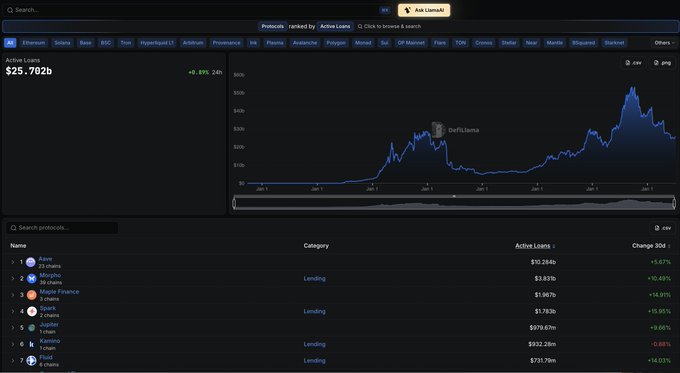Click the Spark protocol logo
680x373 pixels.
(x=32, y=311)
